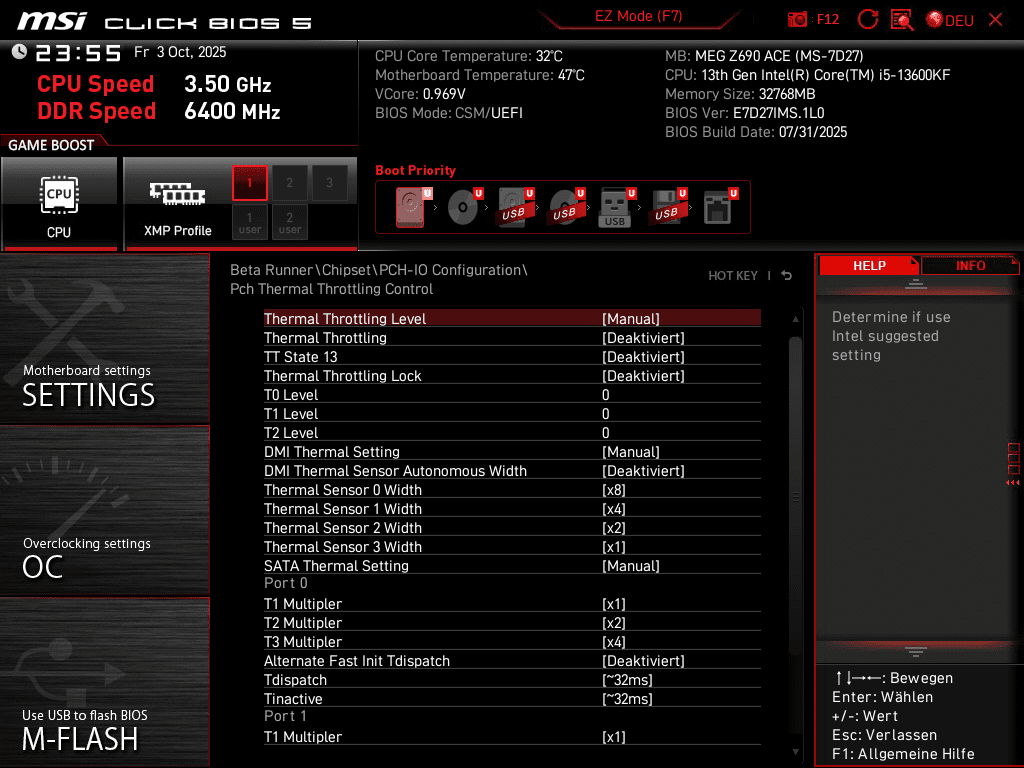Enable Game Boost CPU button
Viewport: 1024px width, 768px height.
coord(59,204)
